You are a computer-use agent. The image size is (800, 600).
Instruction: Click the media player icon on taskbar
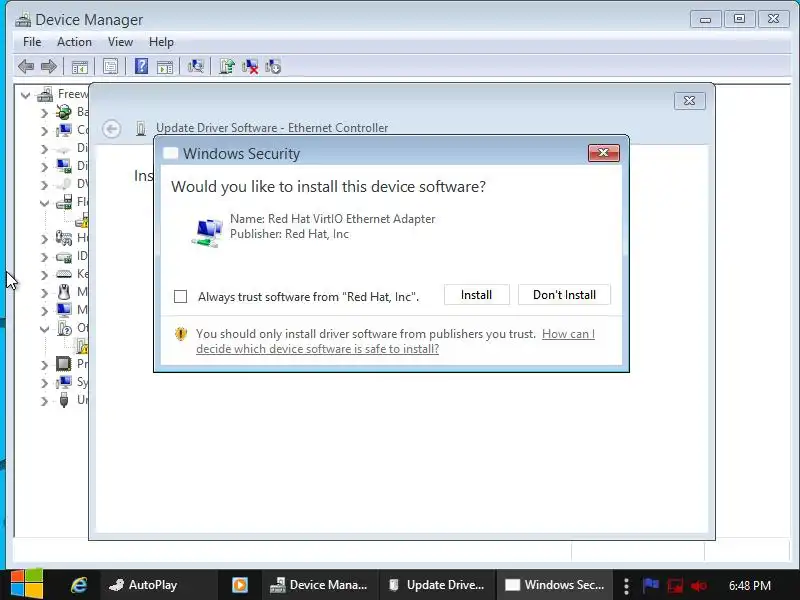point(240,585)
